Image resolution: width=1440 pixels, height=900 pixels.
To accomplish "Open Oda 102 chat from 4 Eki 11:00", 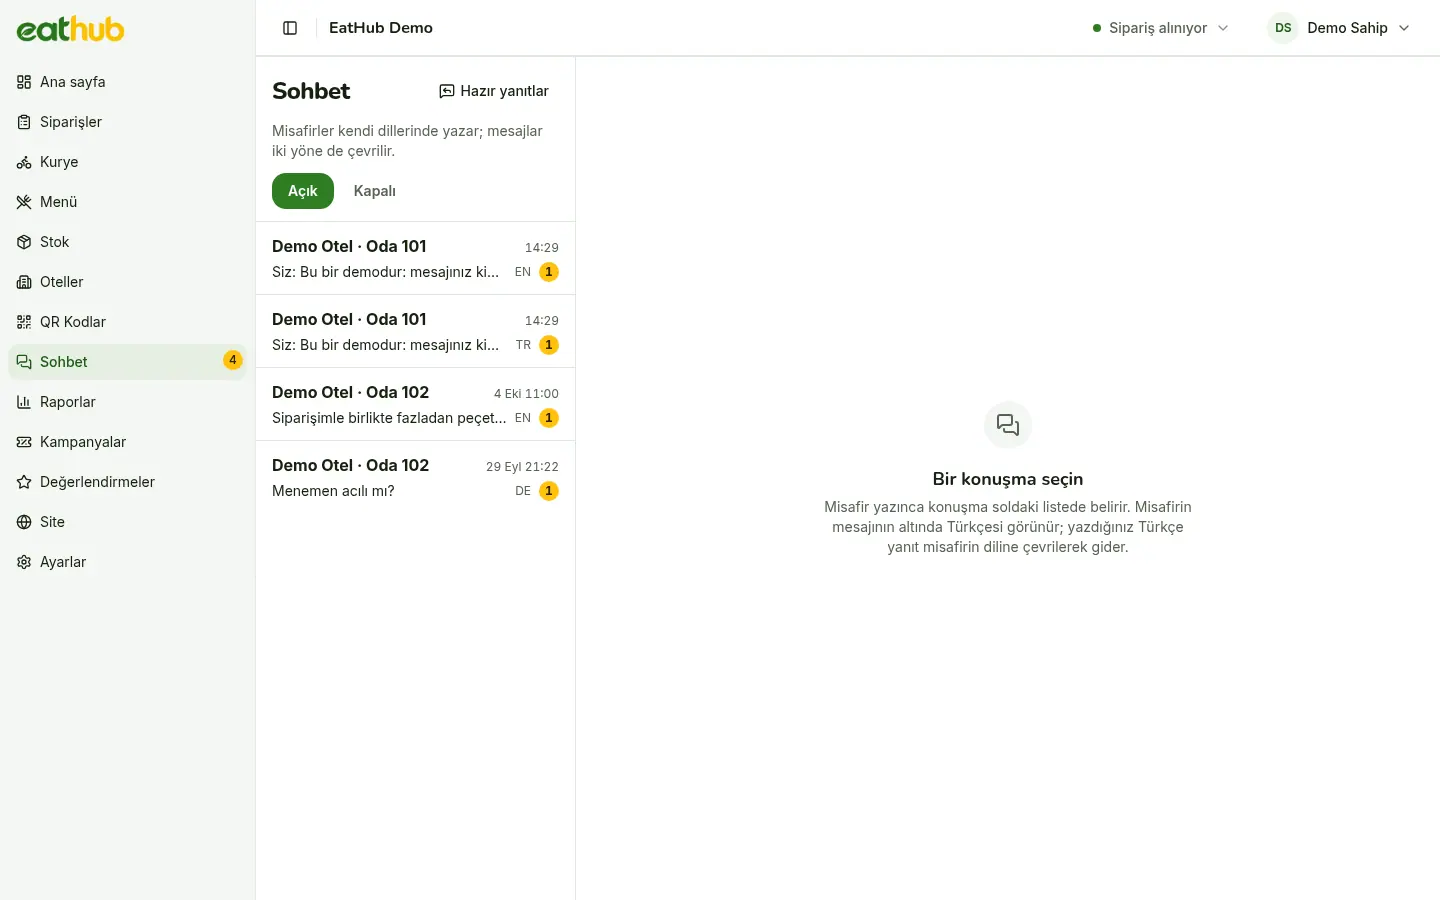I will [x=415, y=404].
